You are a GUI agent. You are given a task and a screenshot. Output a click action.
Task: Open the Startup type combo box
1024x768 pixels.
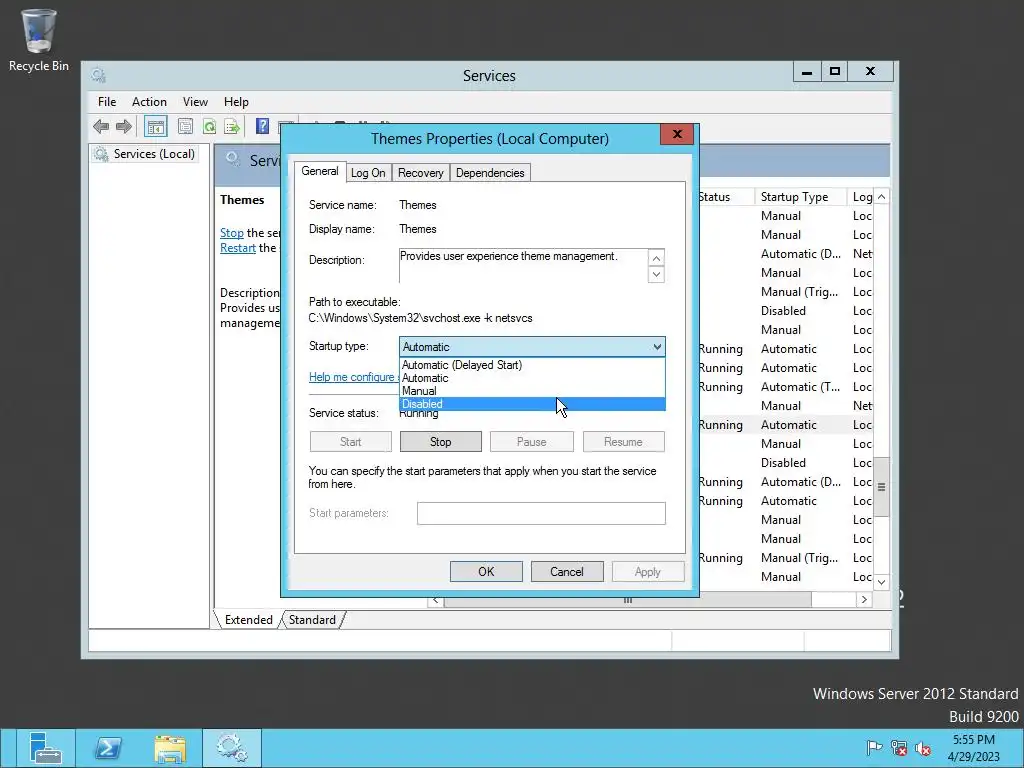pos(532,347)
